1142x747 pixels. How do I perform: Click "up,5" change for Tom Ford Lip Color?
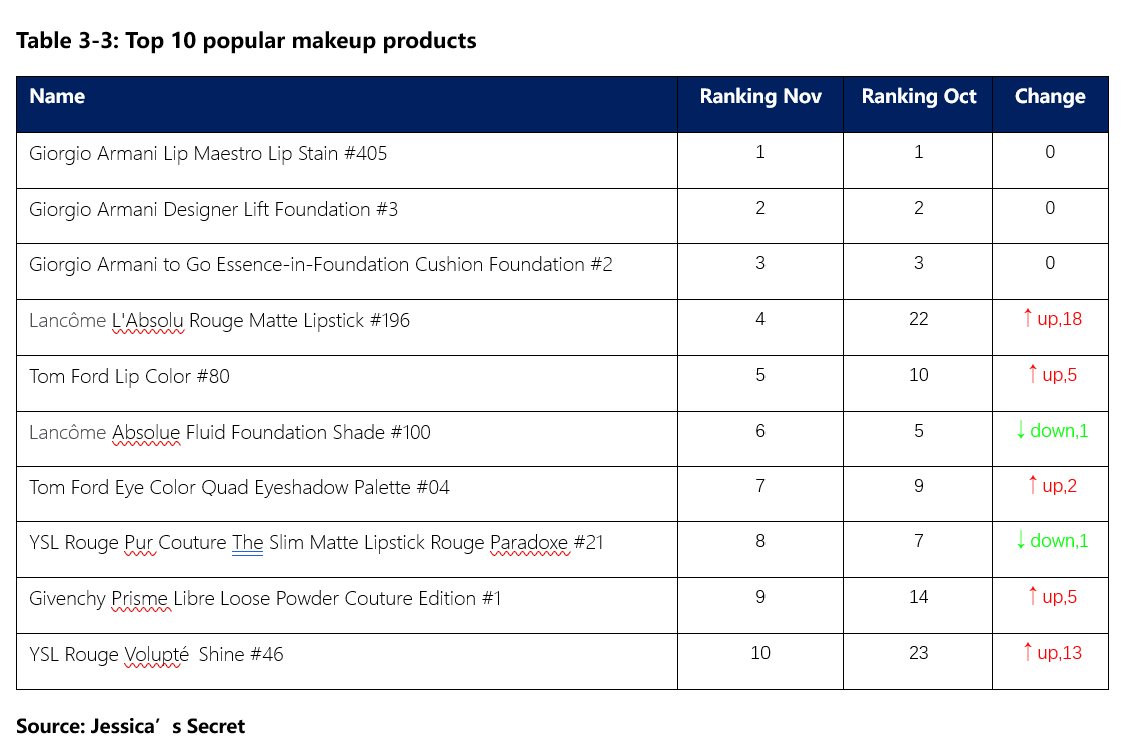pos(1052,375)
